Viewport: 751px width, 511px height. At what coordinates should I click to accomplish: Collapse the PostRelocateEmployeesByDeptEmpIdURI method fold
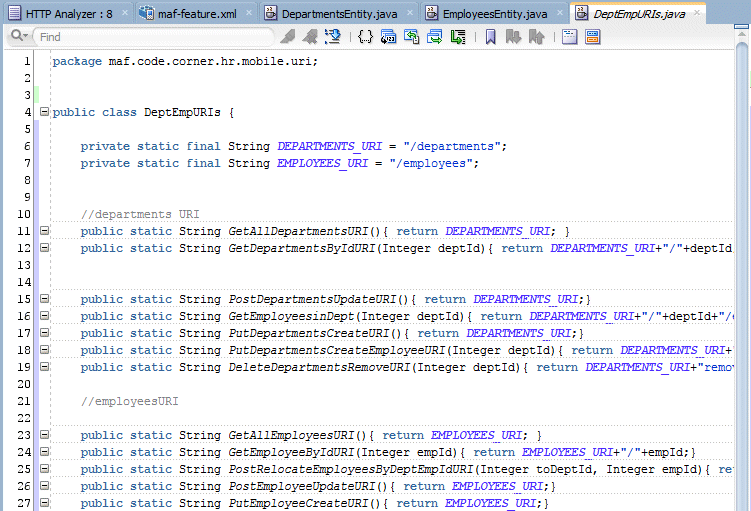(44, 469)
